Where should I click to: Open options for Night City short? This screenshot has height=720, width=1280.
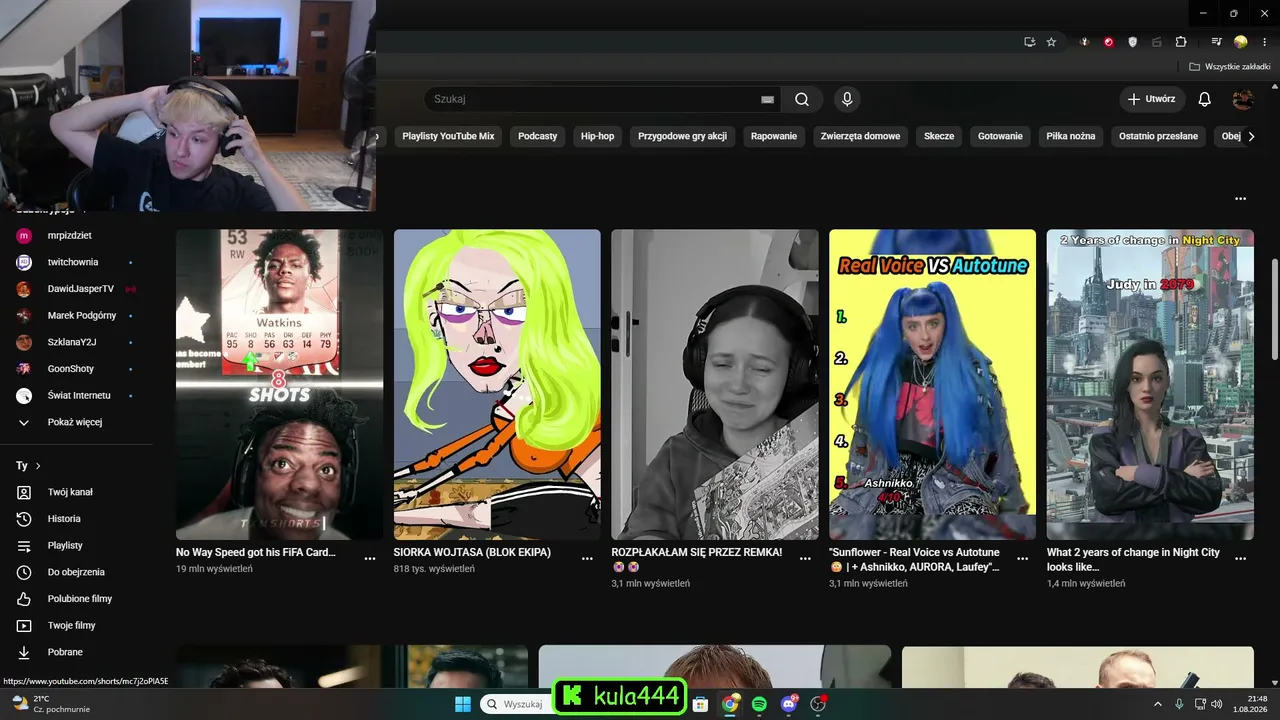[1241, 559]
